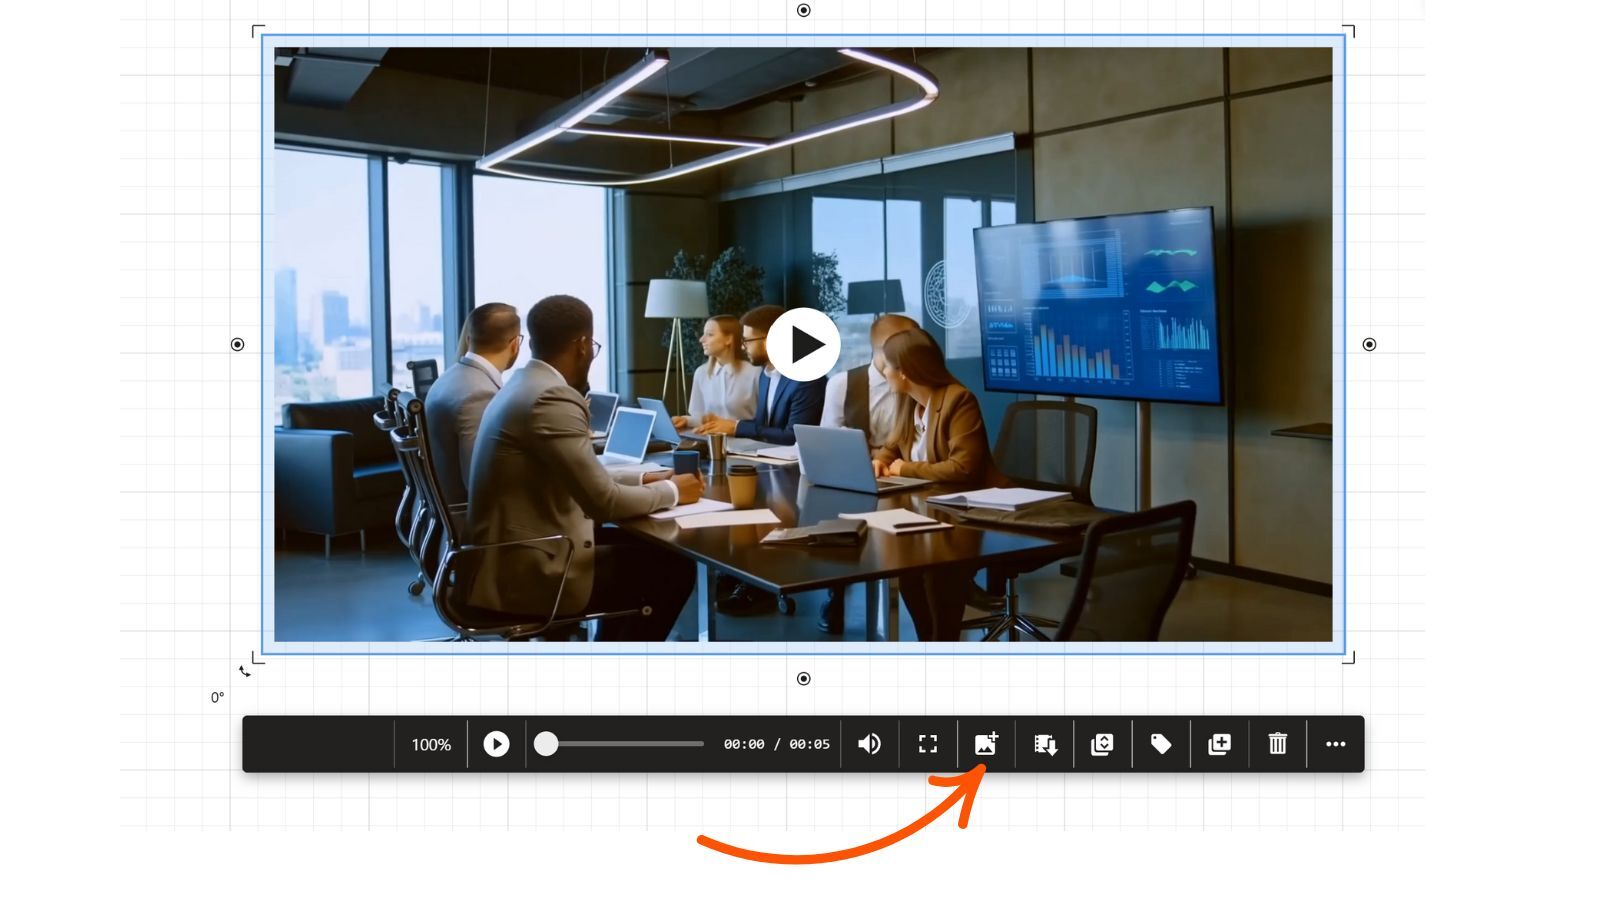Click the duplicate icon with plus sign
Screen dimensions: 1600x900
pyautogui.click(x=1219, y=744)
